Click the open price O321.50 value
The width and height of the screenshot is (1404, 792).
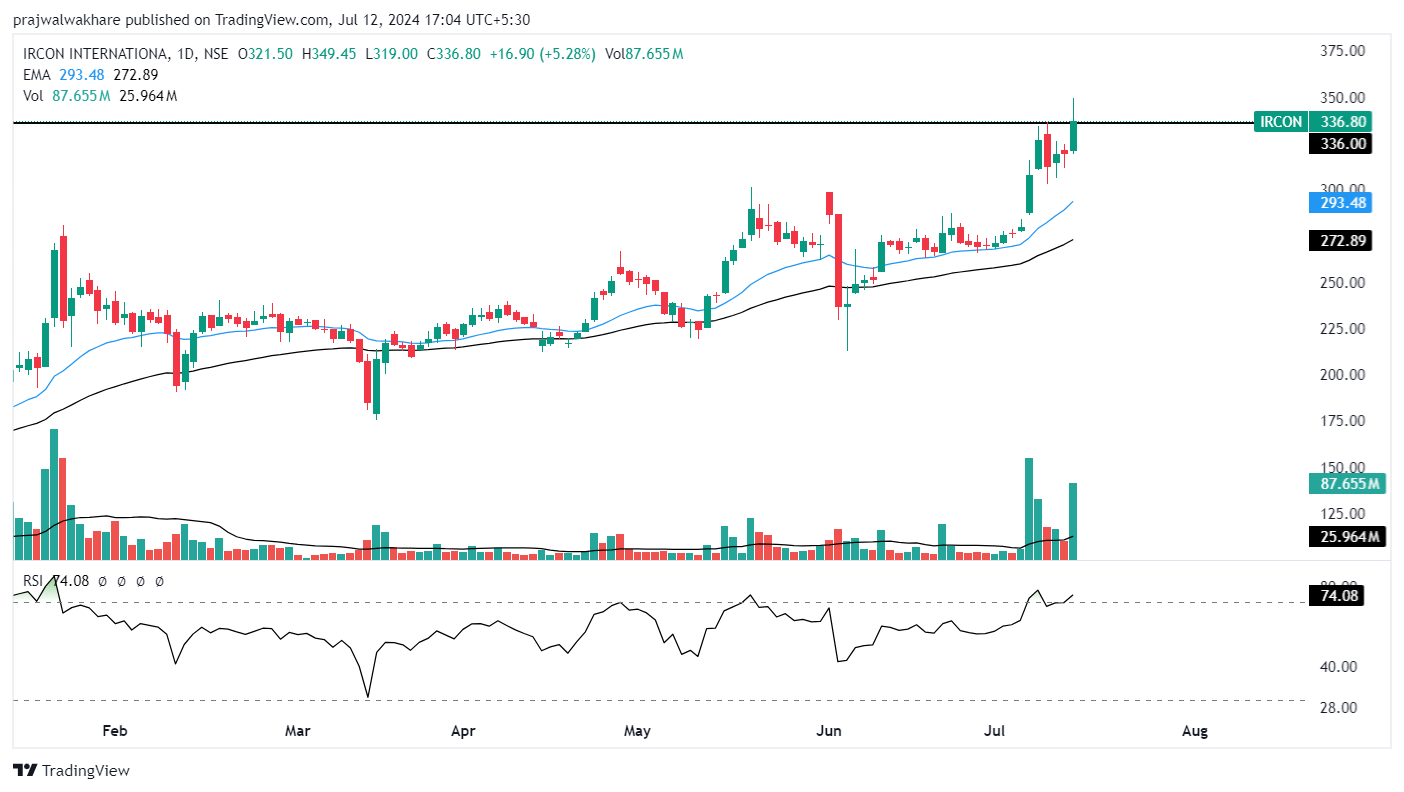pyautogui.click(x=266, y=54)
